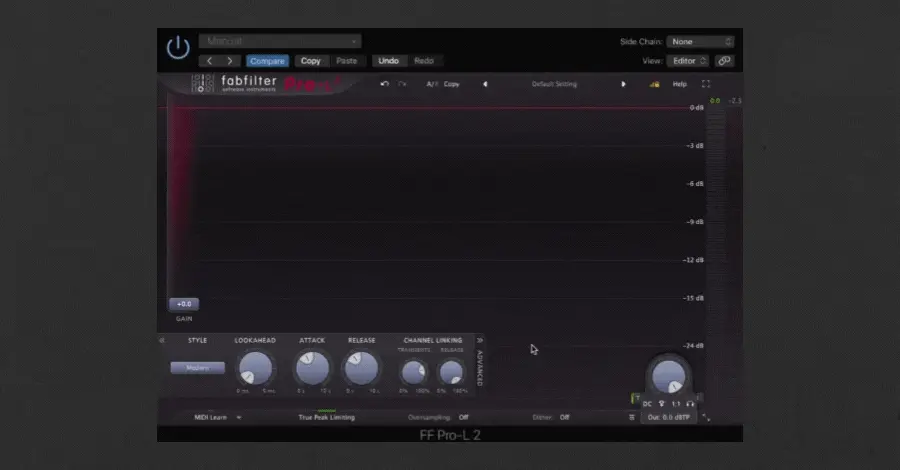Click the Channel Linking Transients knob
900x470 pixels.
pos(413,372)
